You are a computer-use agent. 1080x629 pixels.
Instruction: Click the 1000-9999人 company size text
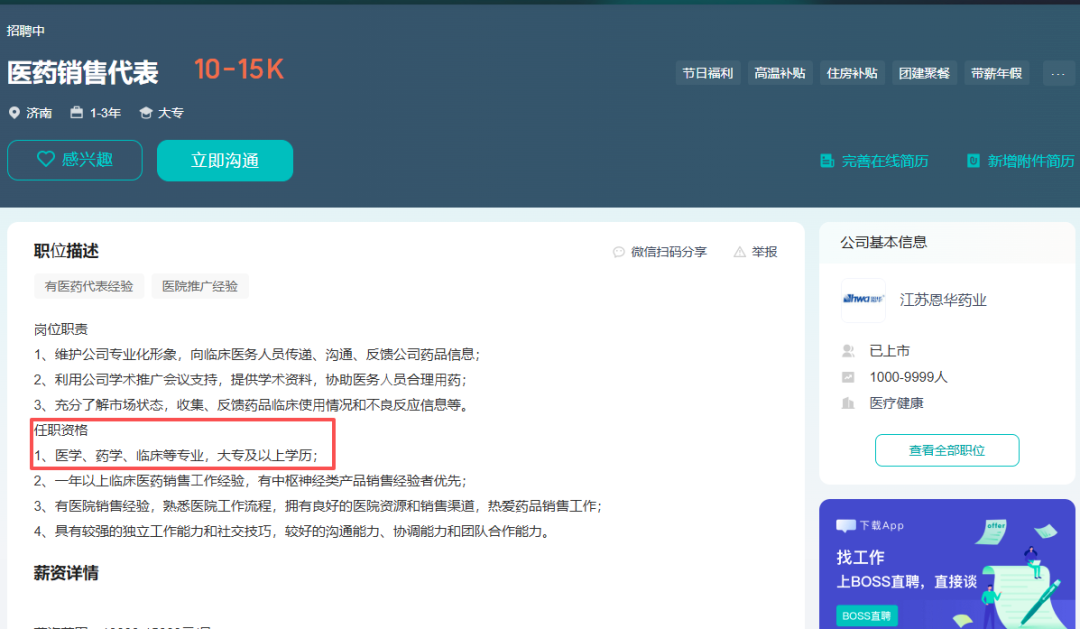coord(908,378)
